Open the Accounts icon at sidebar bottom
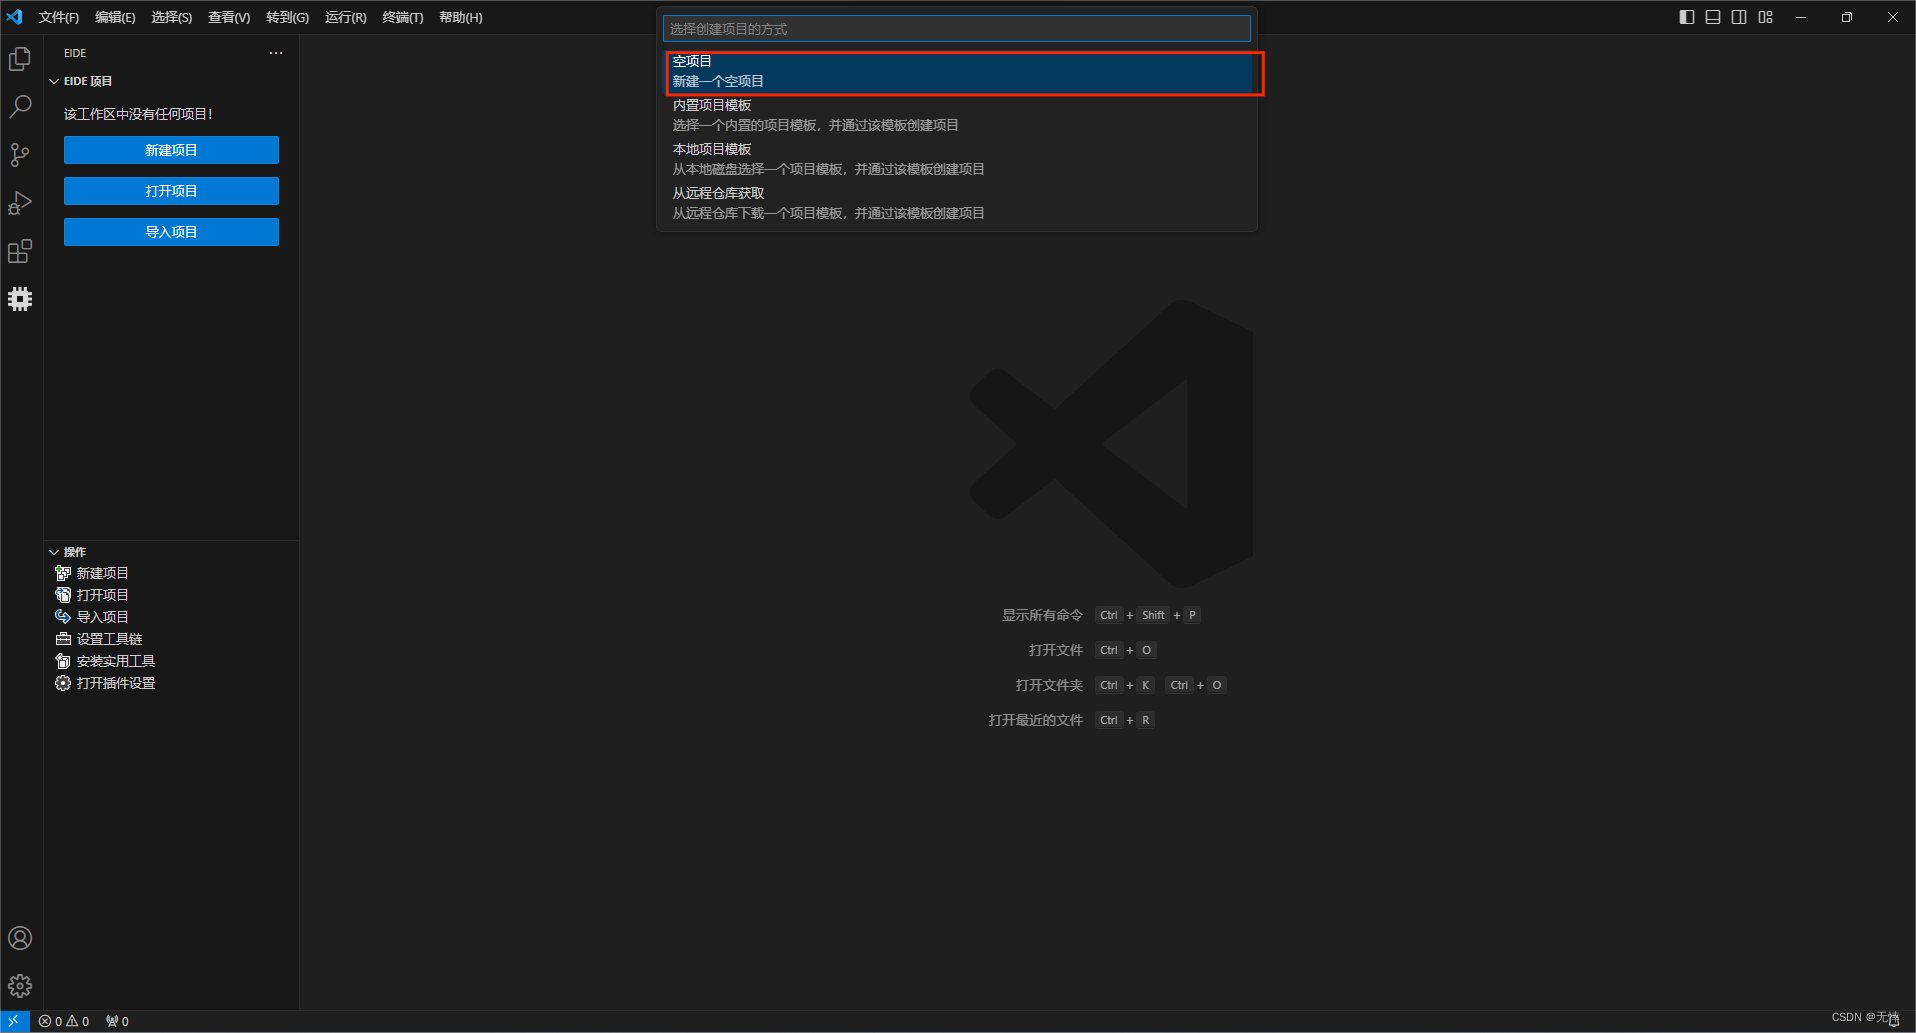Viewport: 1916px width, 1033px height. pyautogui.click(x=20, y=938)
